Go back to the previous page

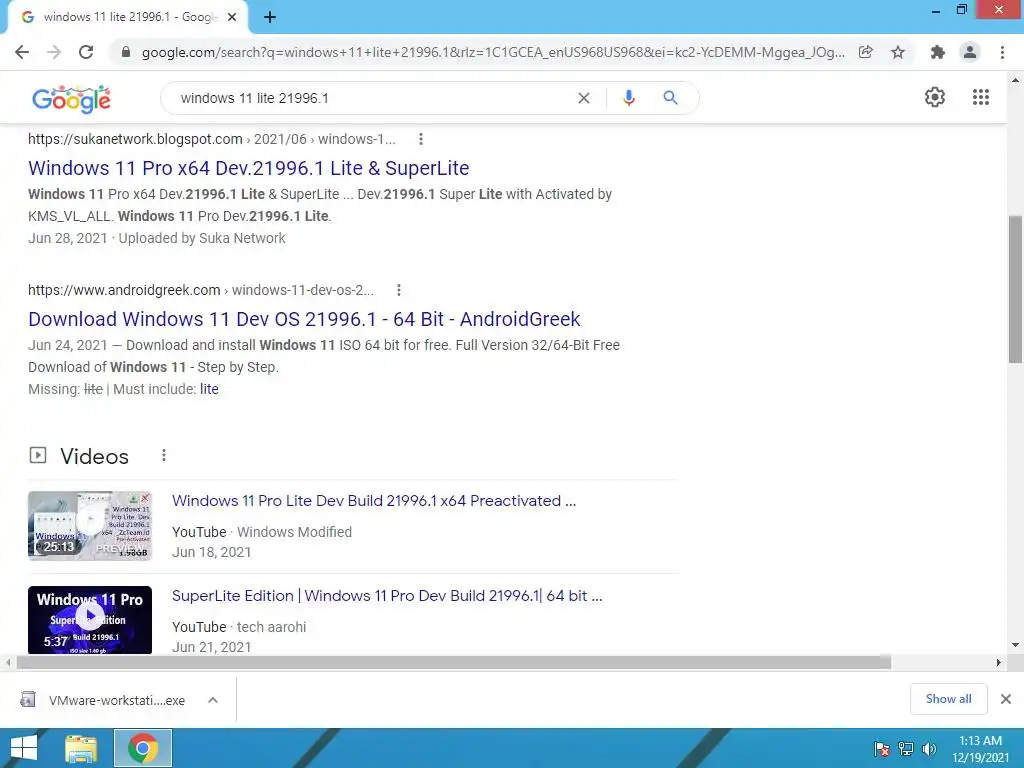22,52
